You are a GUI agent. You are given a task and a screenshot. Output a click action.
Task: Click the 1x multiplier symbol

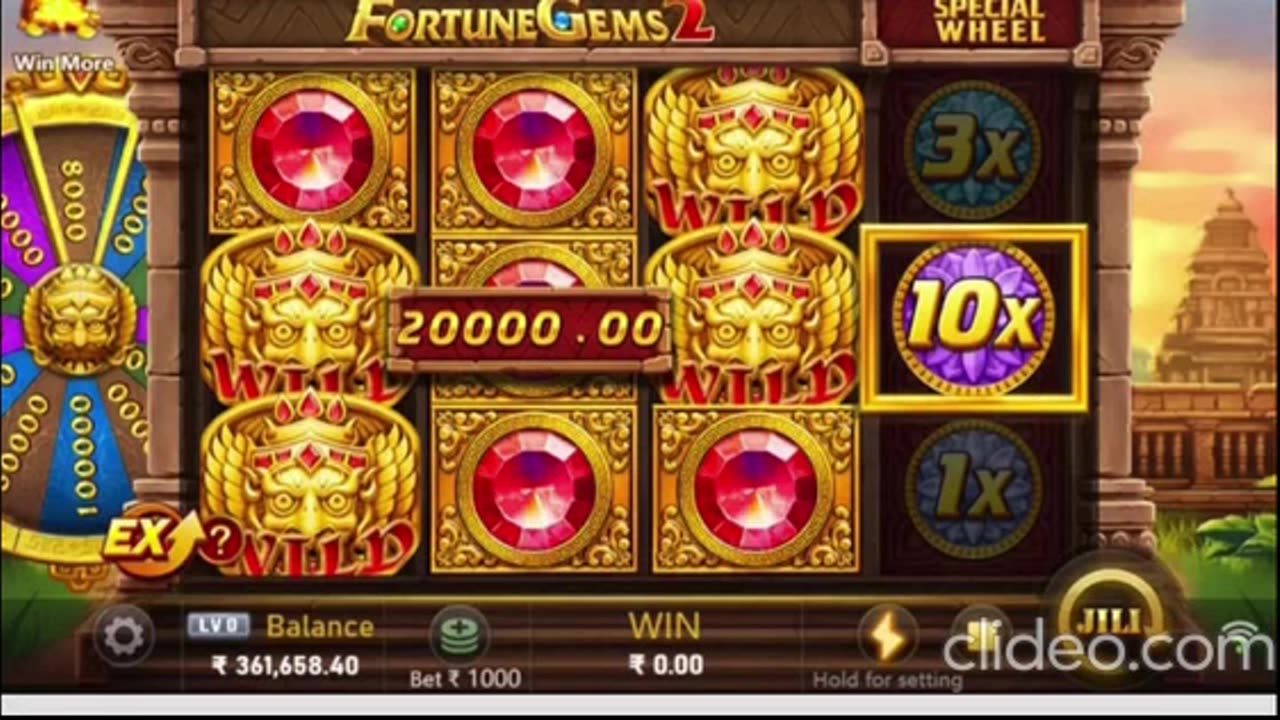(972, 488)
